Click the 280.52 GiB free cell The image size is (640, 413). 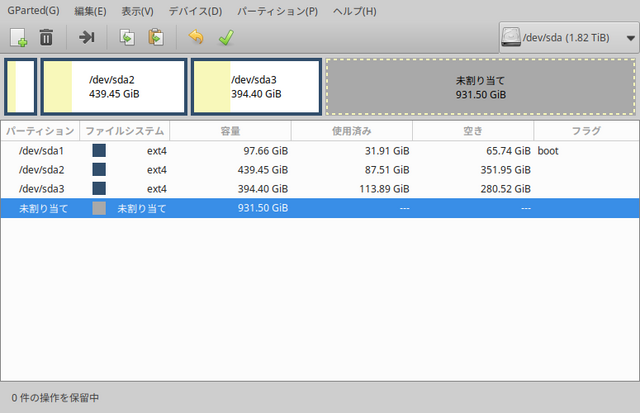click(x=505, y=189)
